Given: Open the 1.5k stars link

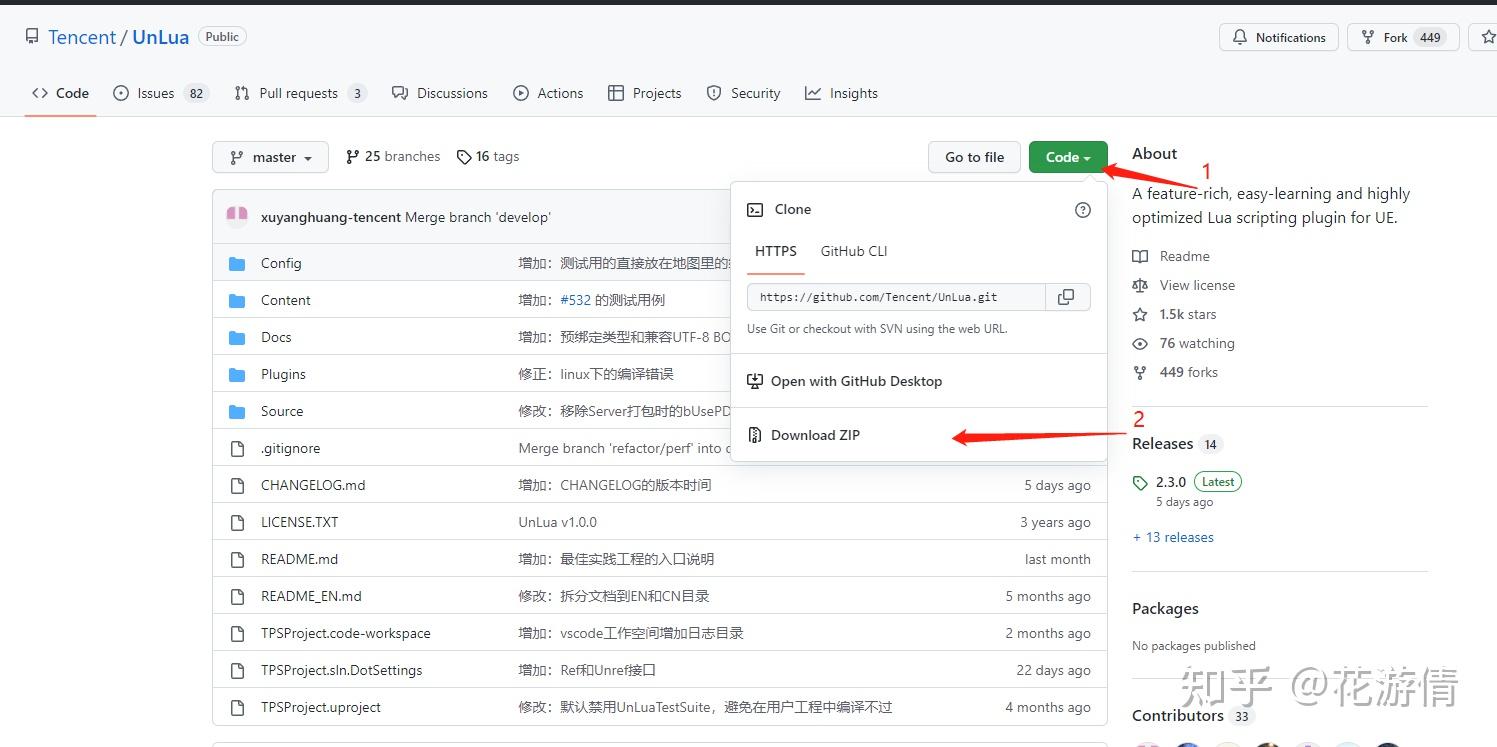Looking at the screenshot, I should pos(1188,315).
